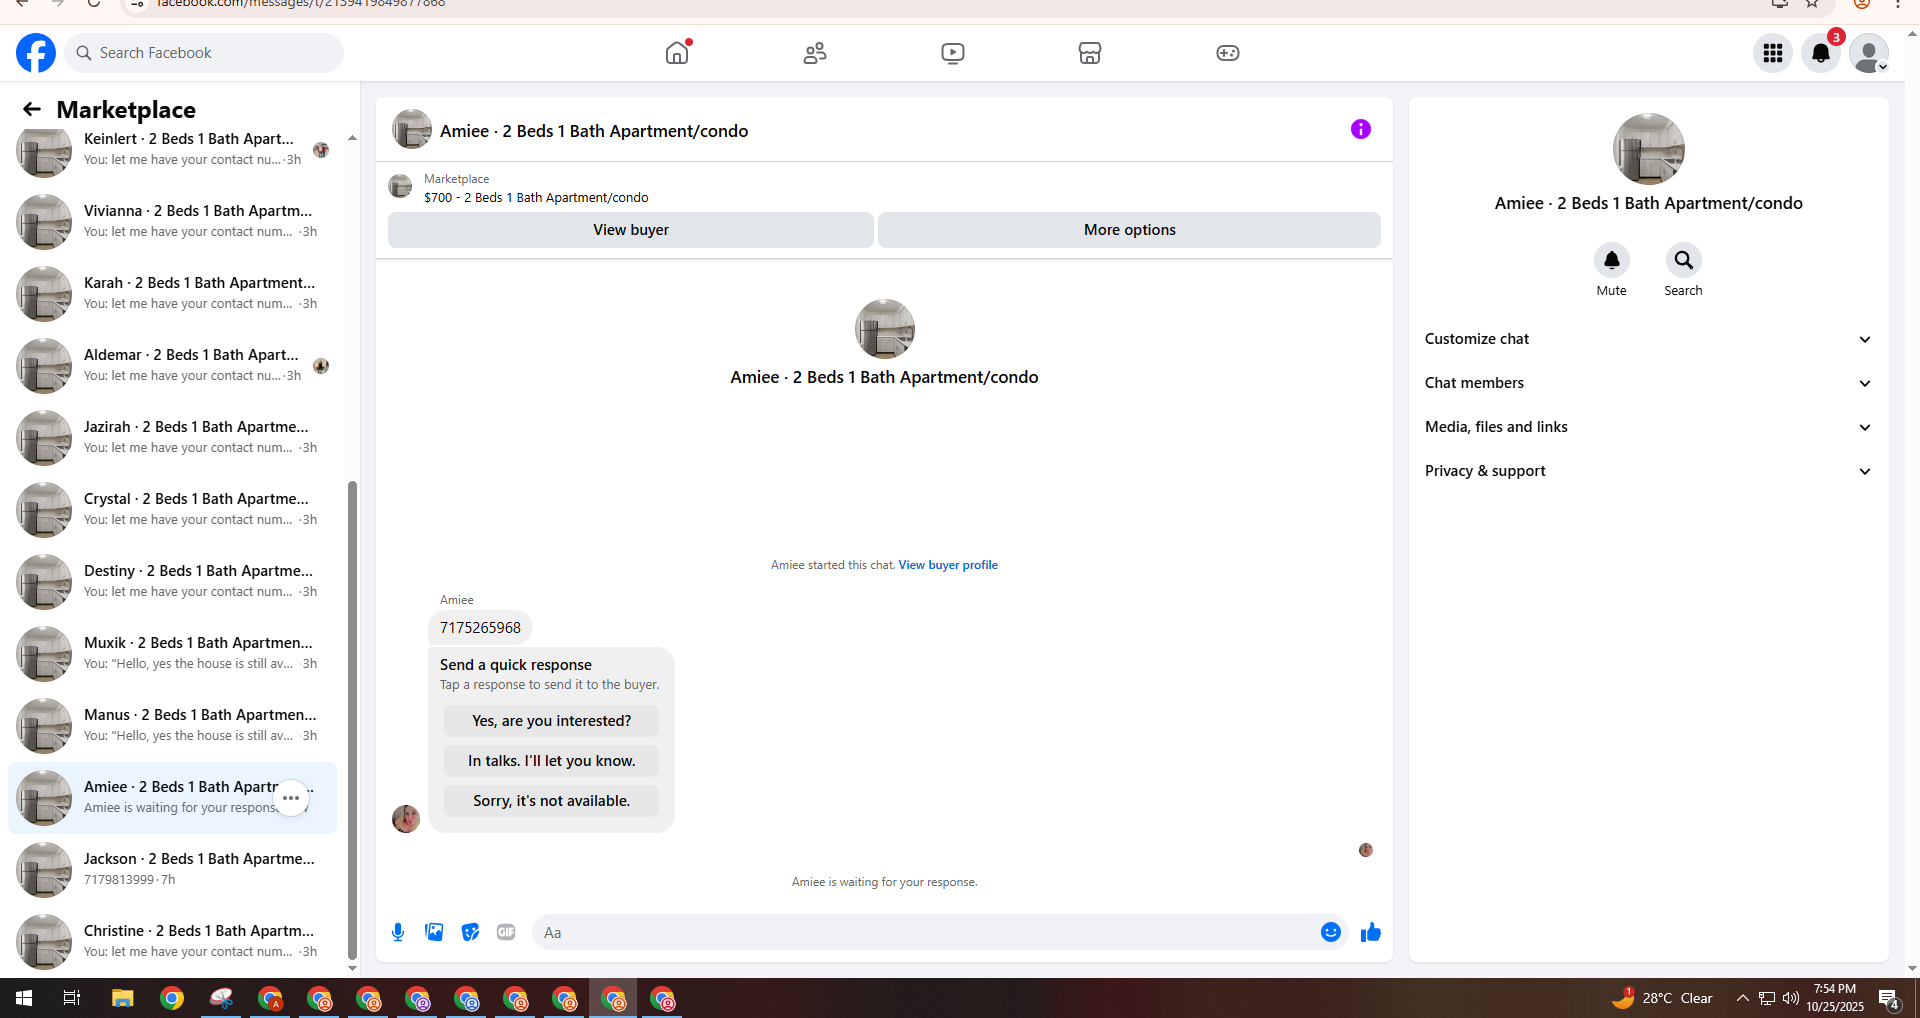This screenshot has width=1920, height=1018.
Task: Click the listing thumbnail in right panel
Action: (x=1648, y=149)
